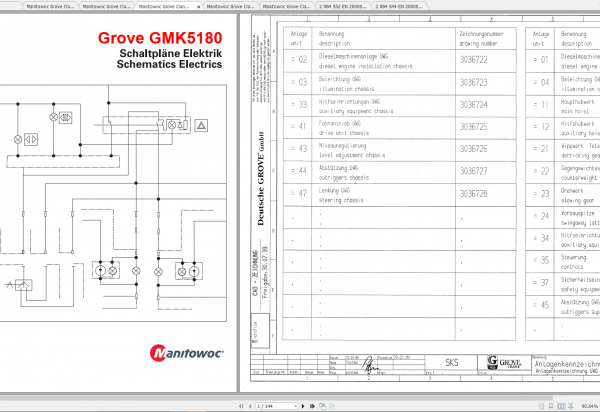The height and width of the screenshot is (412, 600).
Task: Click unit code = 47
Action: tap(298, 194)
